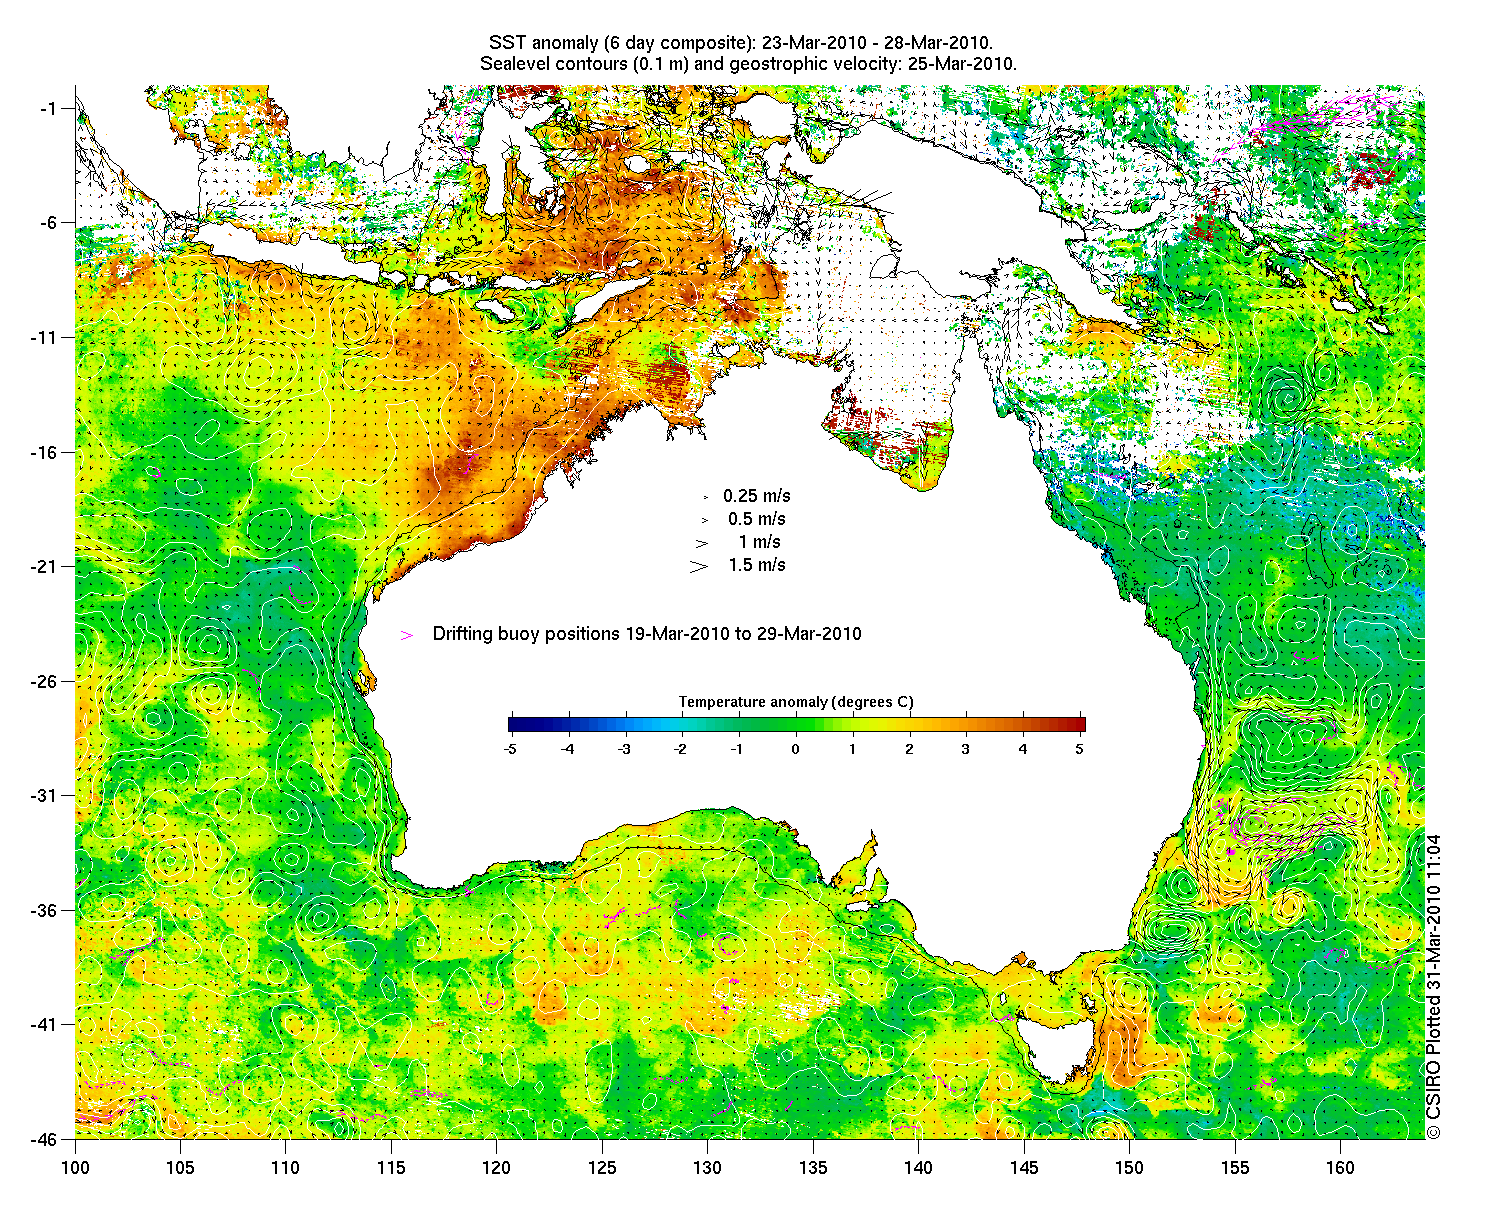Click the latitude axis label -36
Viewport: 1500px width, 1225px height.
click(44, 910)
